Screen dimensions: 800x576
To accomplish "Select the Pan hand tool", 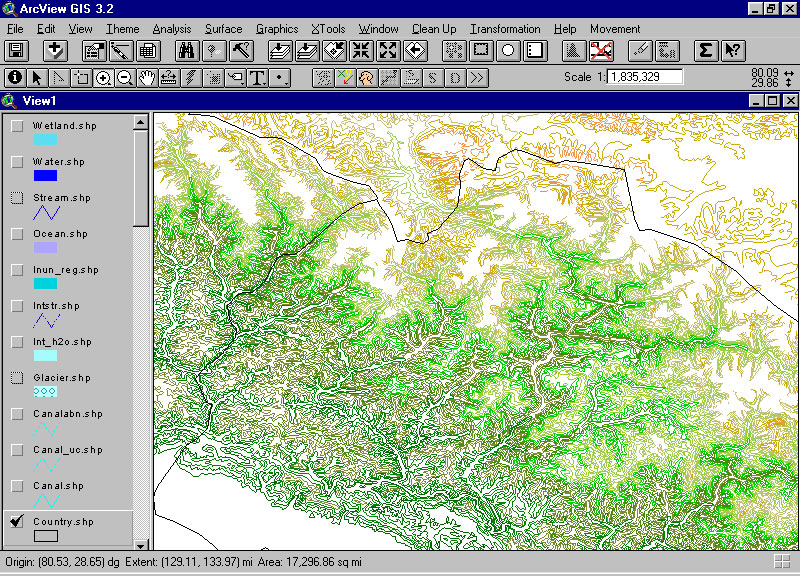I will [147, 77].
